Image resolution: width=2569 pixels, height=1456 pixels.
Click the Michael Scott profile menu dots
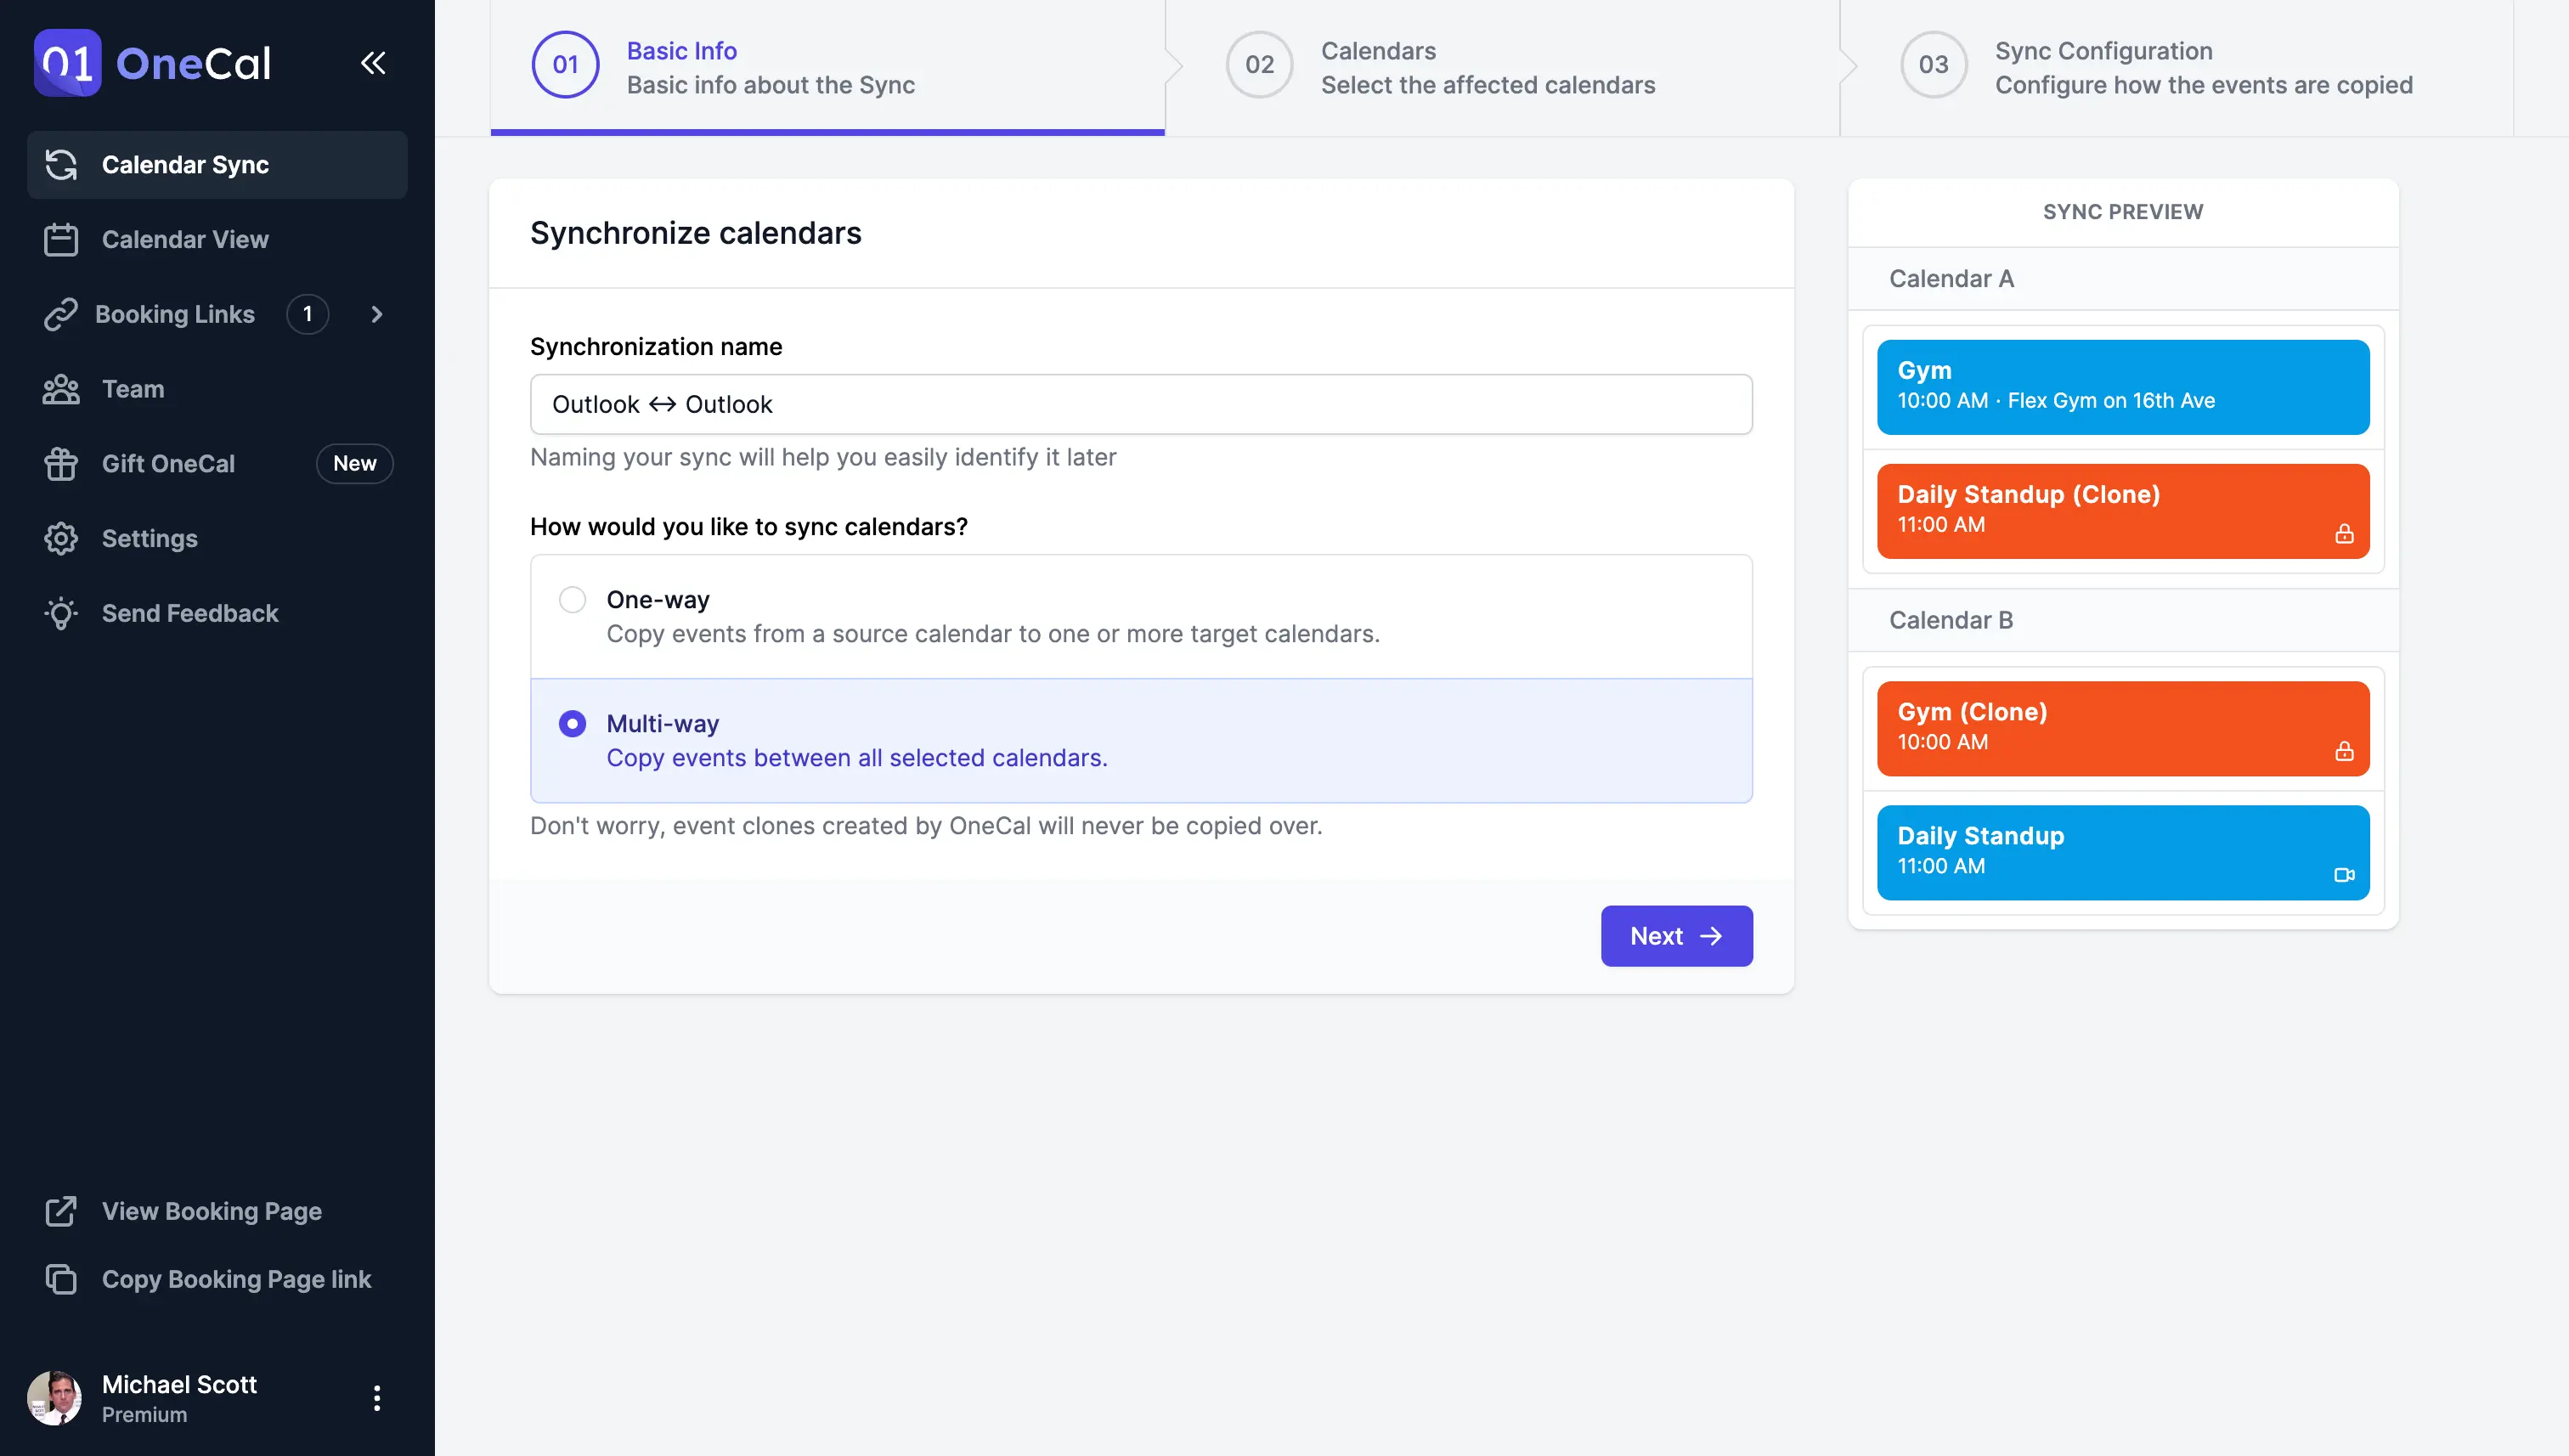point(375,1397)
